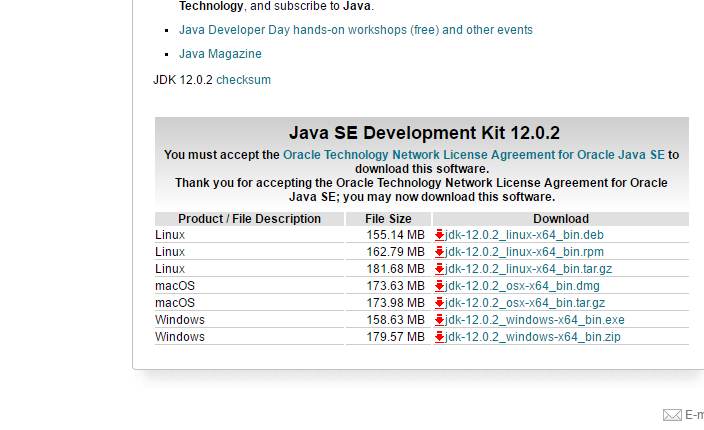Image resolution: width=704 pixels, height=430 pixels.
Task: Open the JDK 12.0.2 checksum link
Action: click(x=243, y=80)
